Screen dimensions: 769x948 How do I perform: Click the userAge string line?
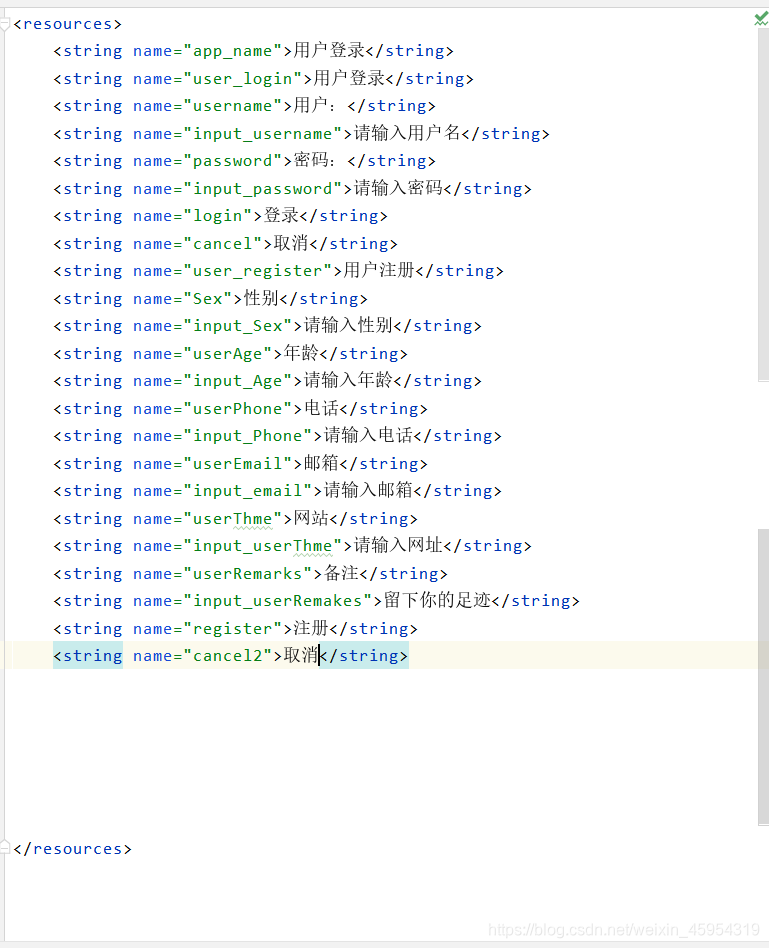[x=230, y=354]
